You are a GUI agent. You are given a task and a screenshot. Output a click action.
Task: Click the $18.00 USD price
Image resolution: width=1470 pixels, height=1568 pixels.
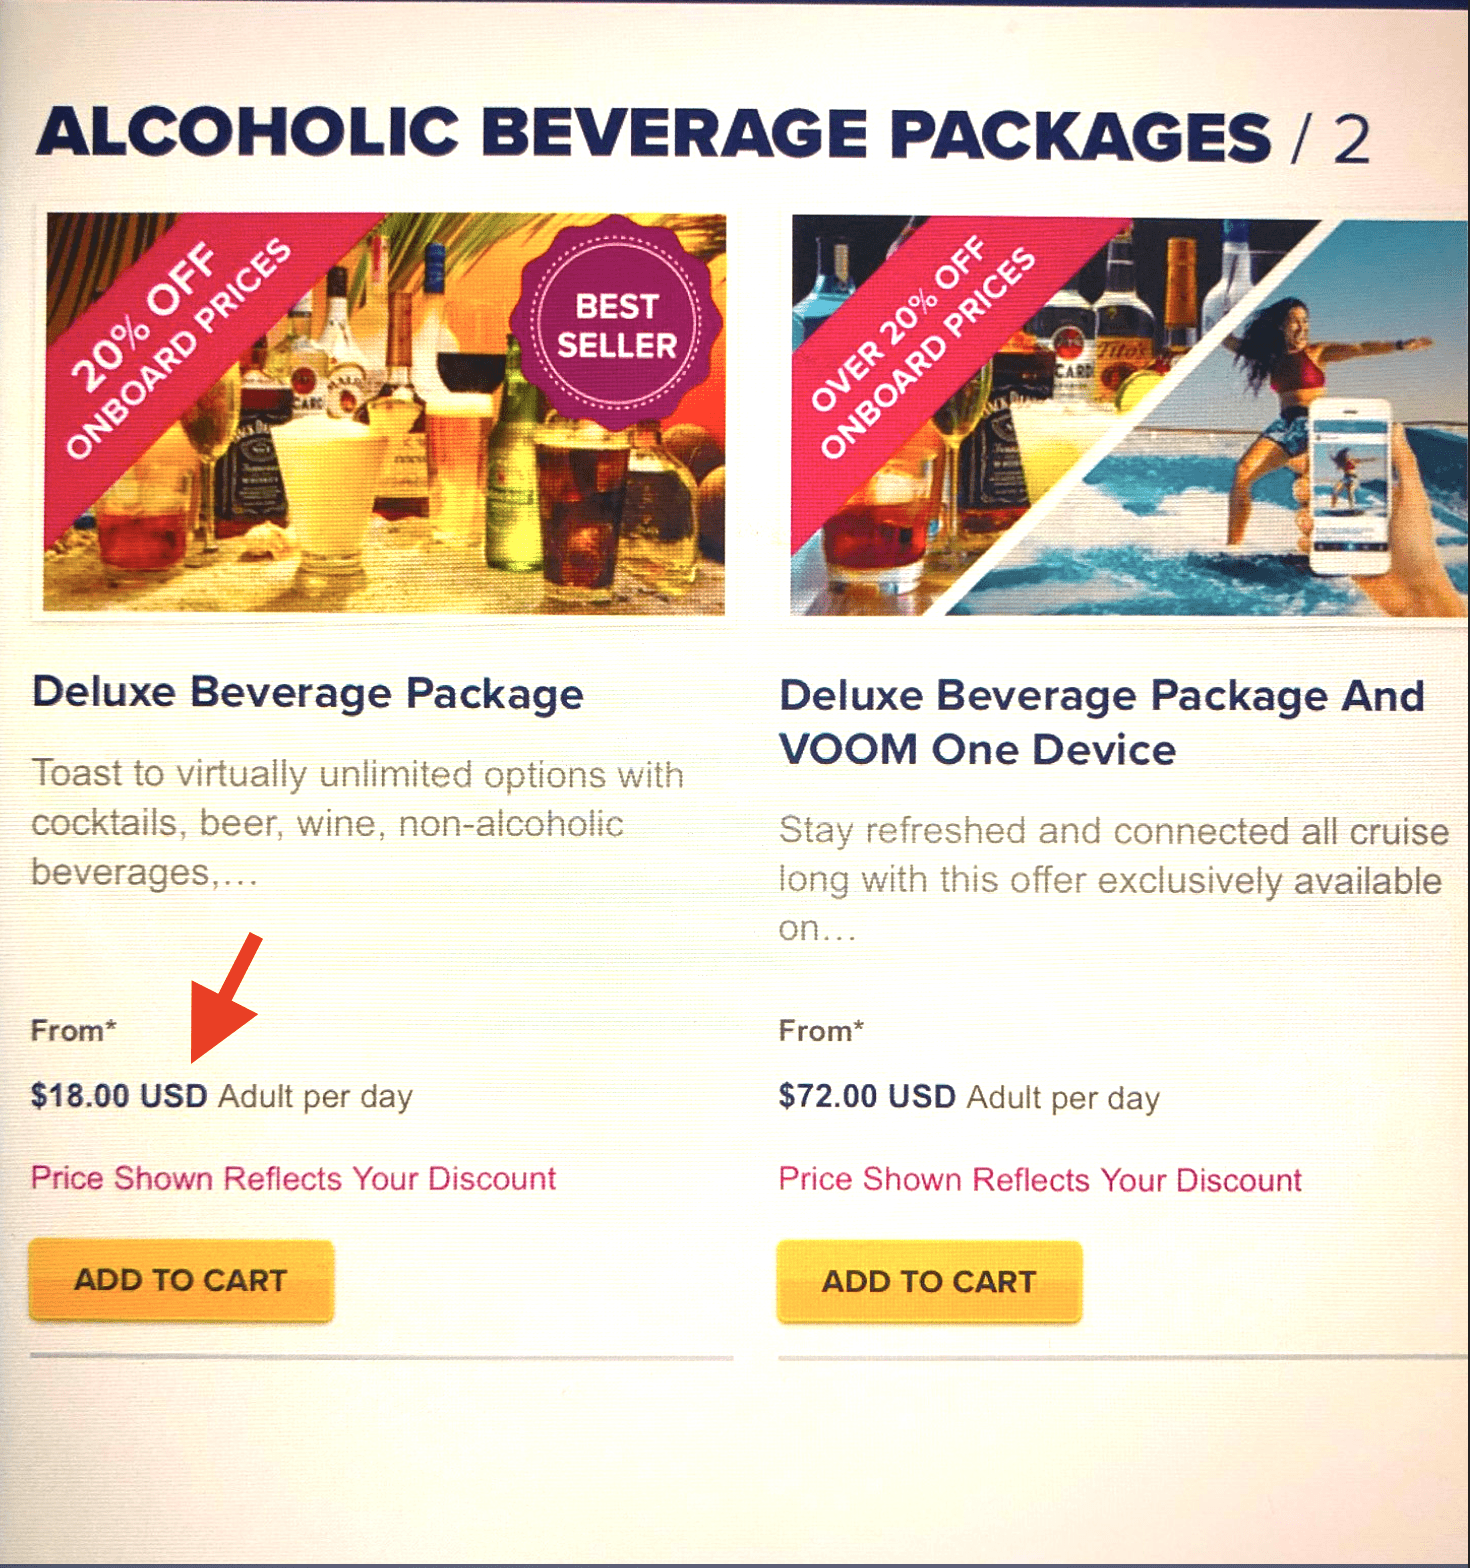pos(119,1096)
